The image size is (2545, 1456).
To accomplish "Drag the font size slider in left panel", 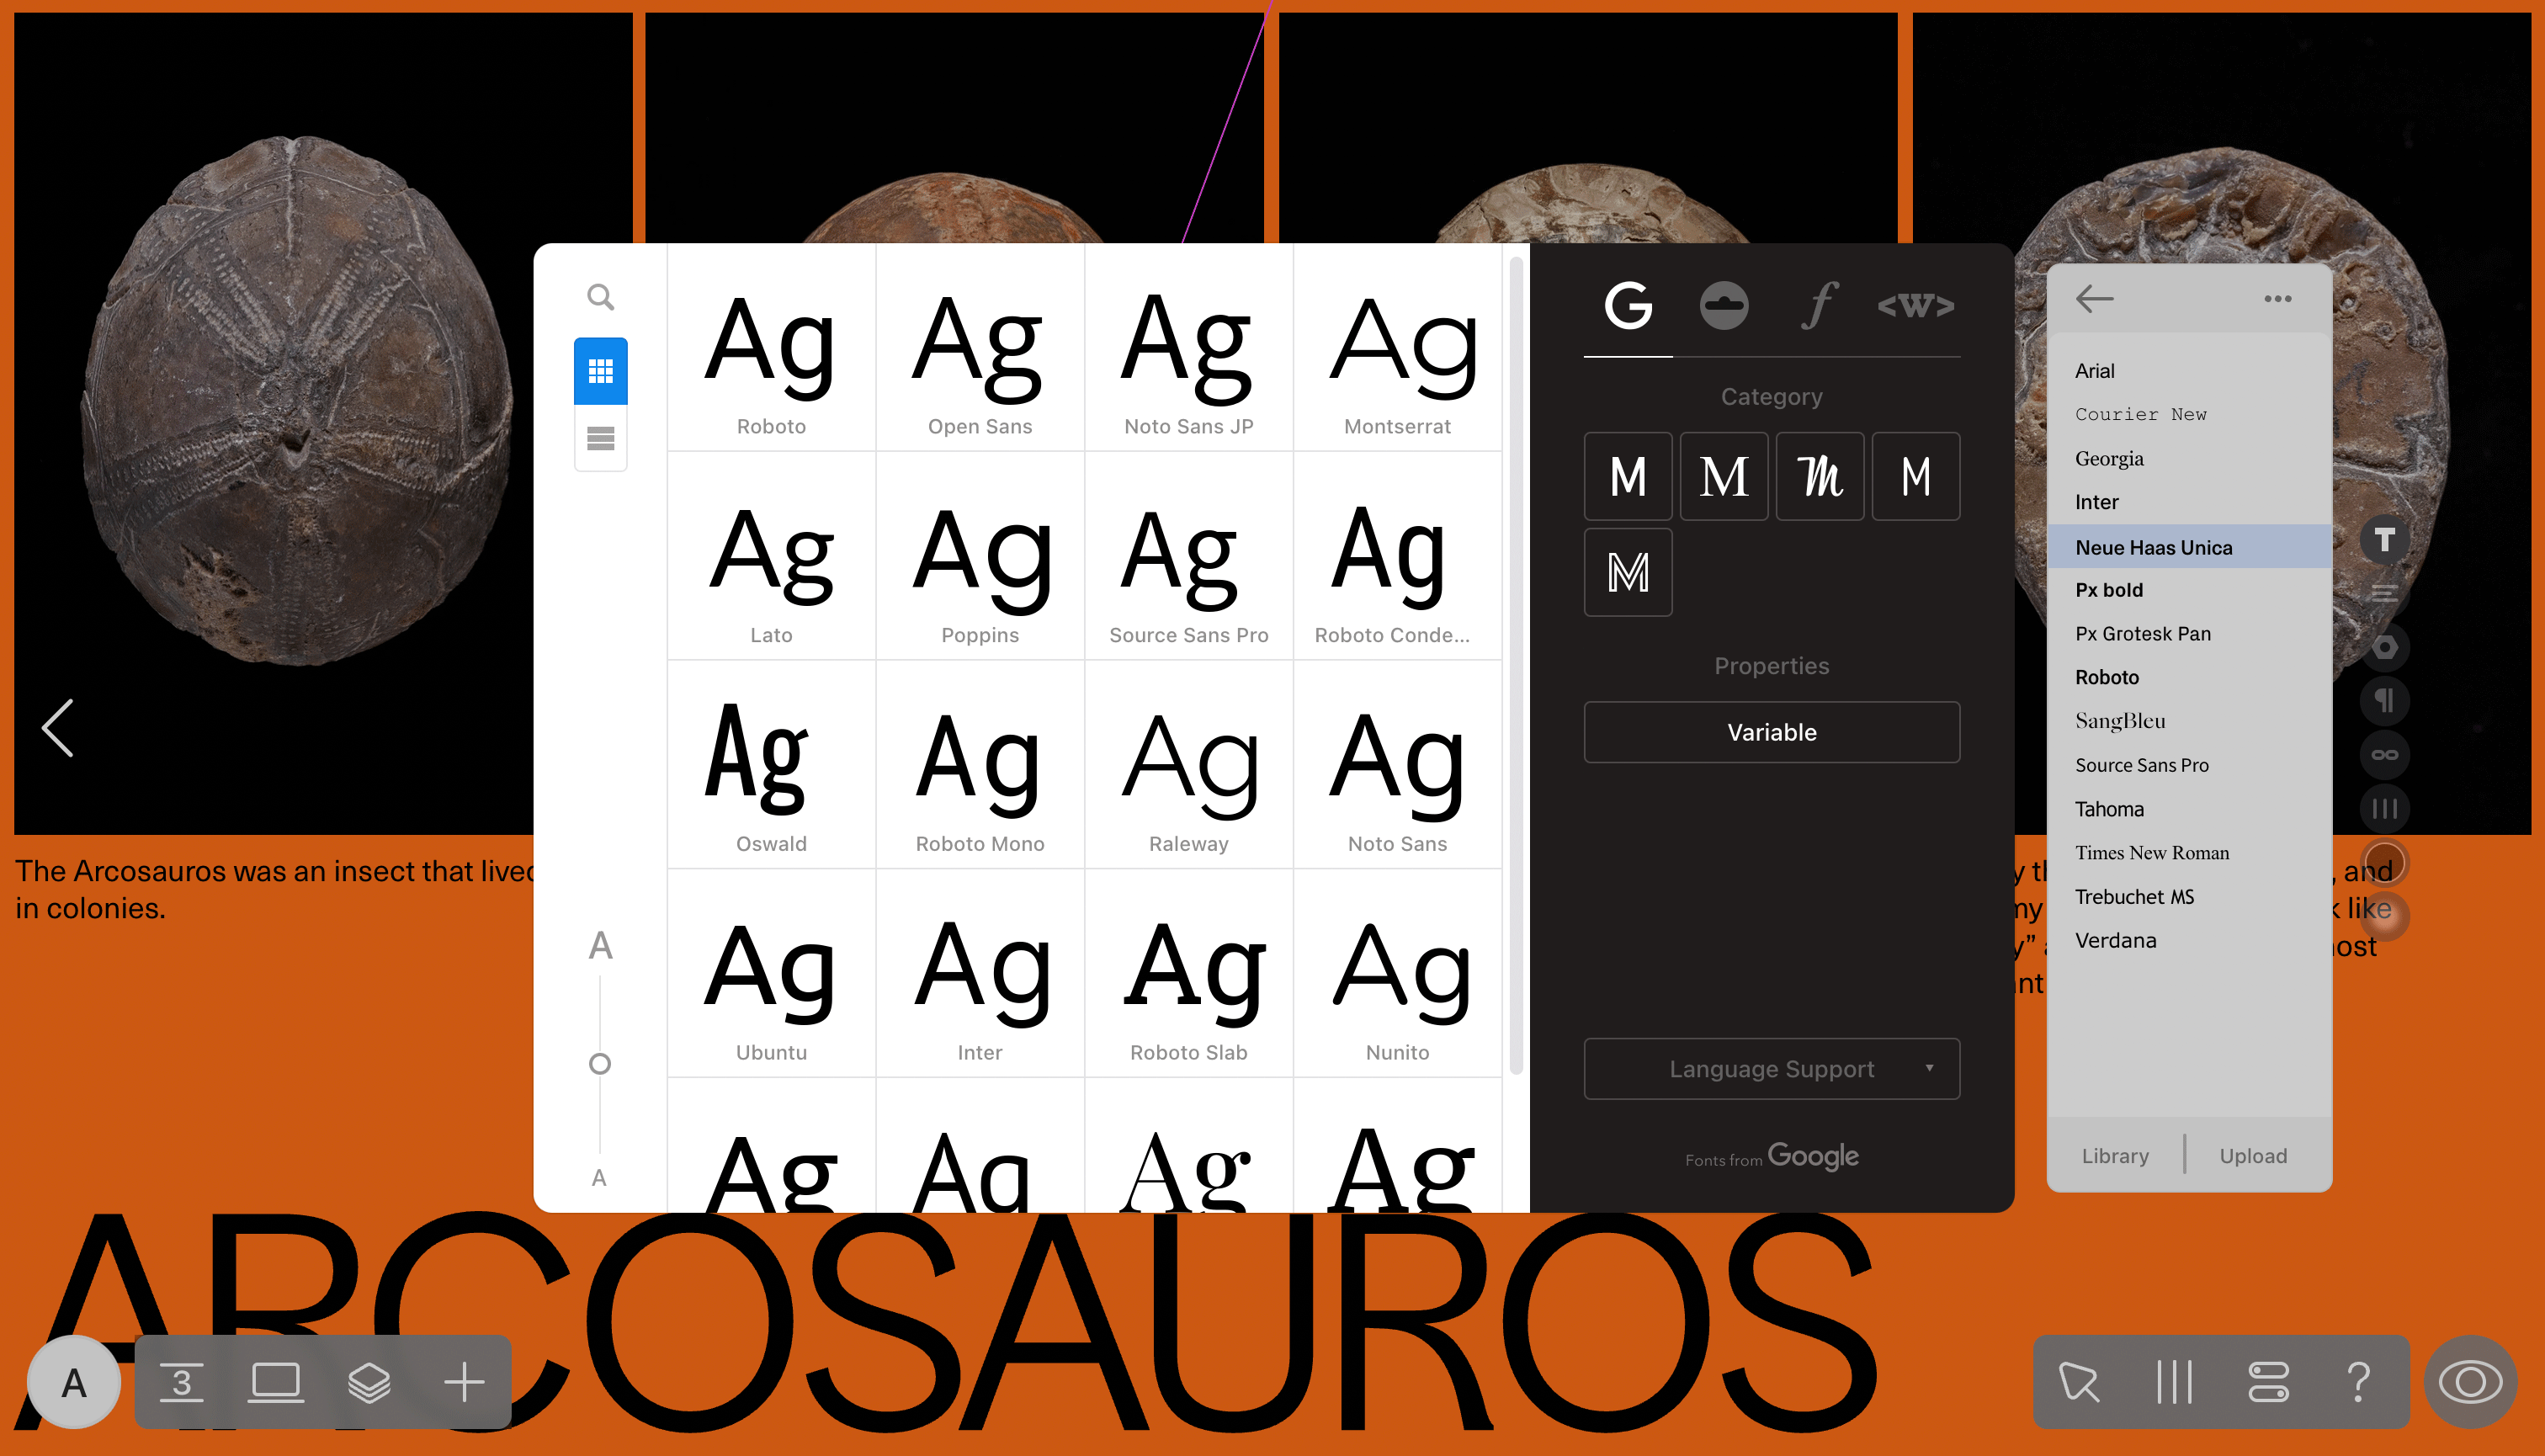I will pos(599,1065).
